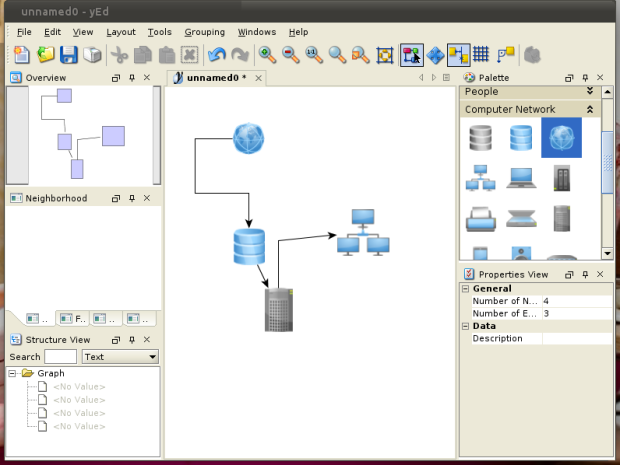Screen dimensions: 620x465
Task: Open the Layout menu
Action: point(121,32)
